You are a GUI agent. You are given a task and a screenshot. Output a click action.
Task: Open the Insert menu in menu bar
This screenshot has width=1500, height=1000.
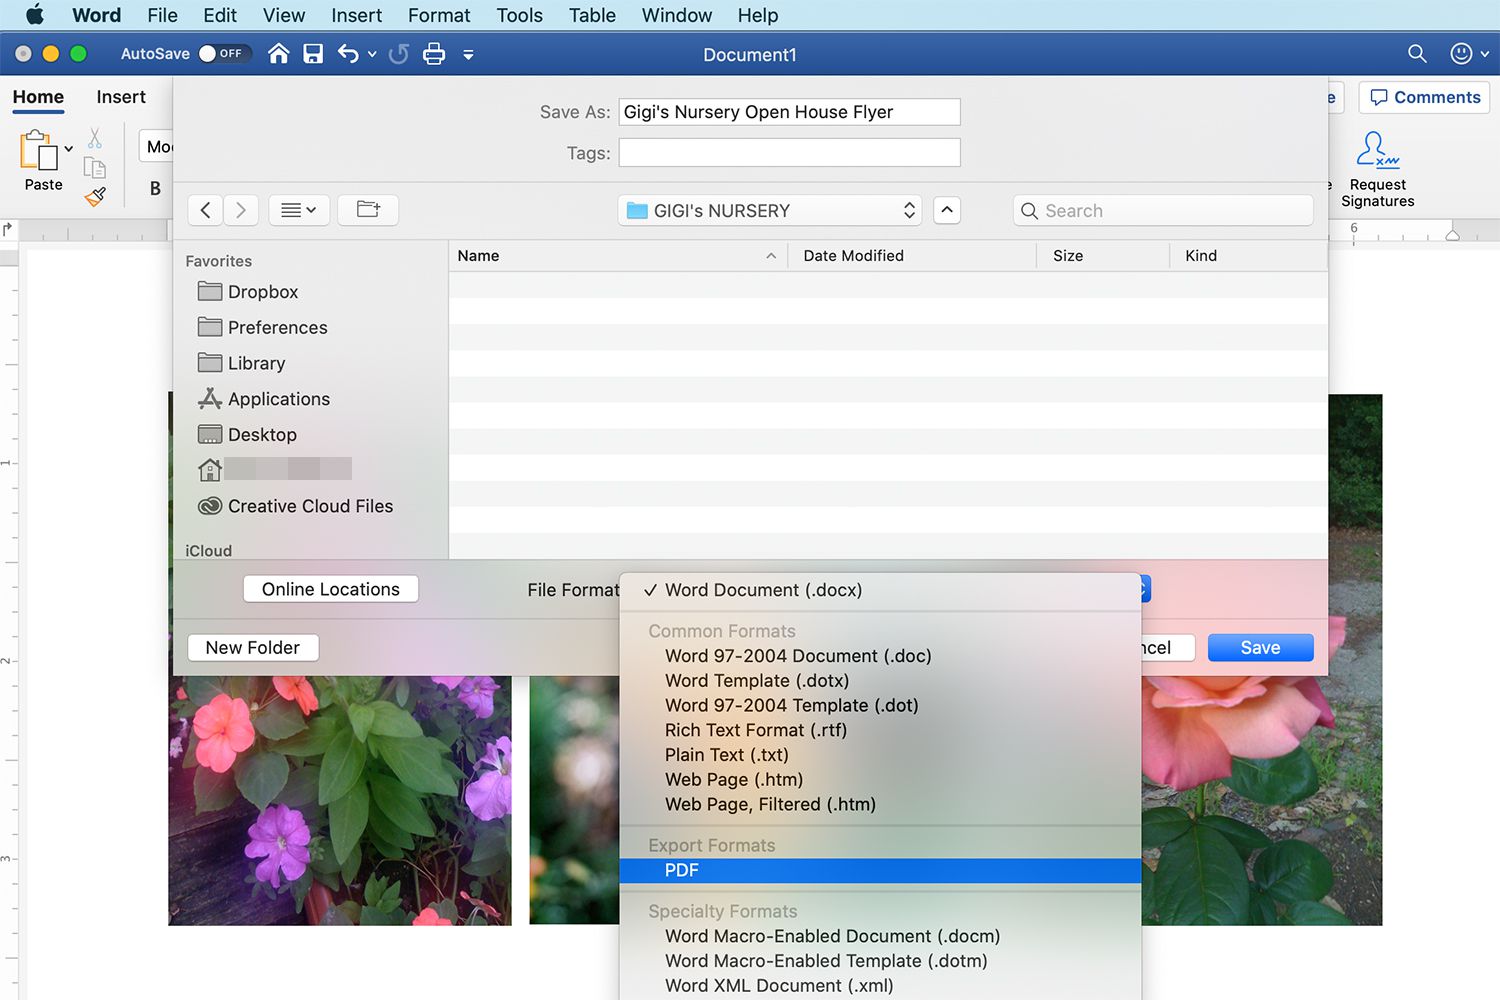(356, 15)
